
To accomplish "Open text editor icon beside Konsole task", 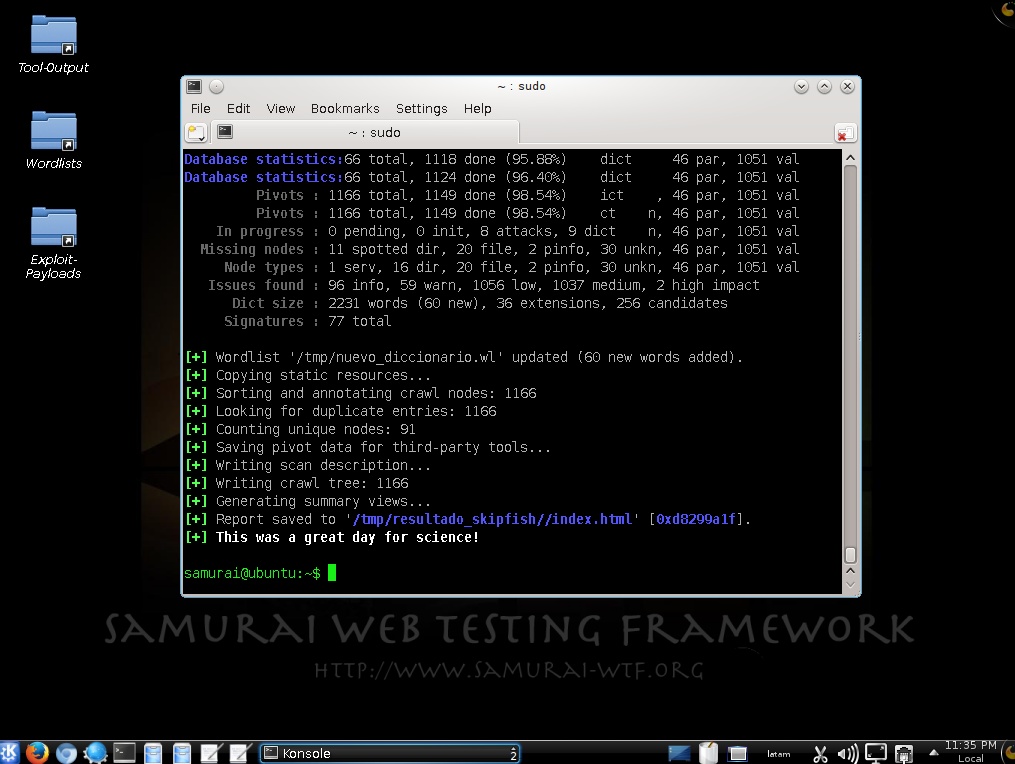I will click(x=240, y=753).
